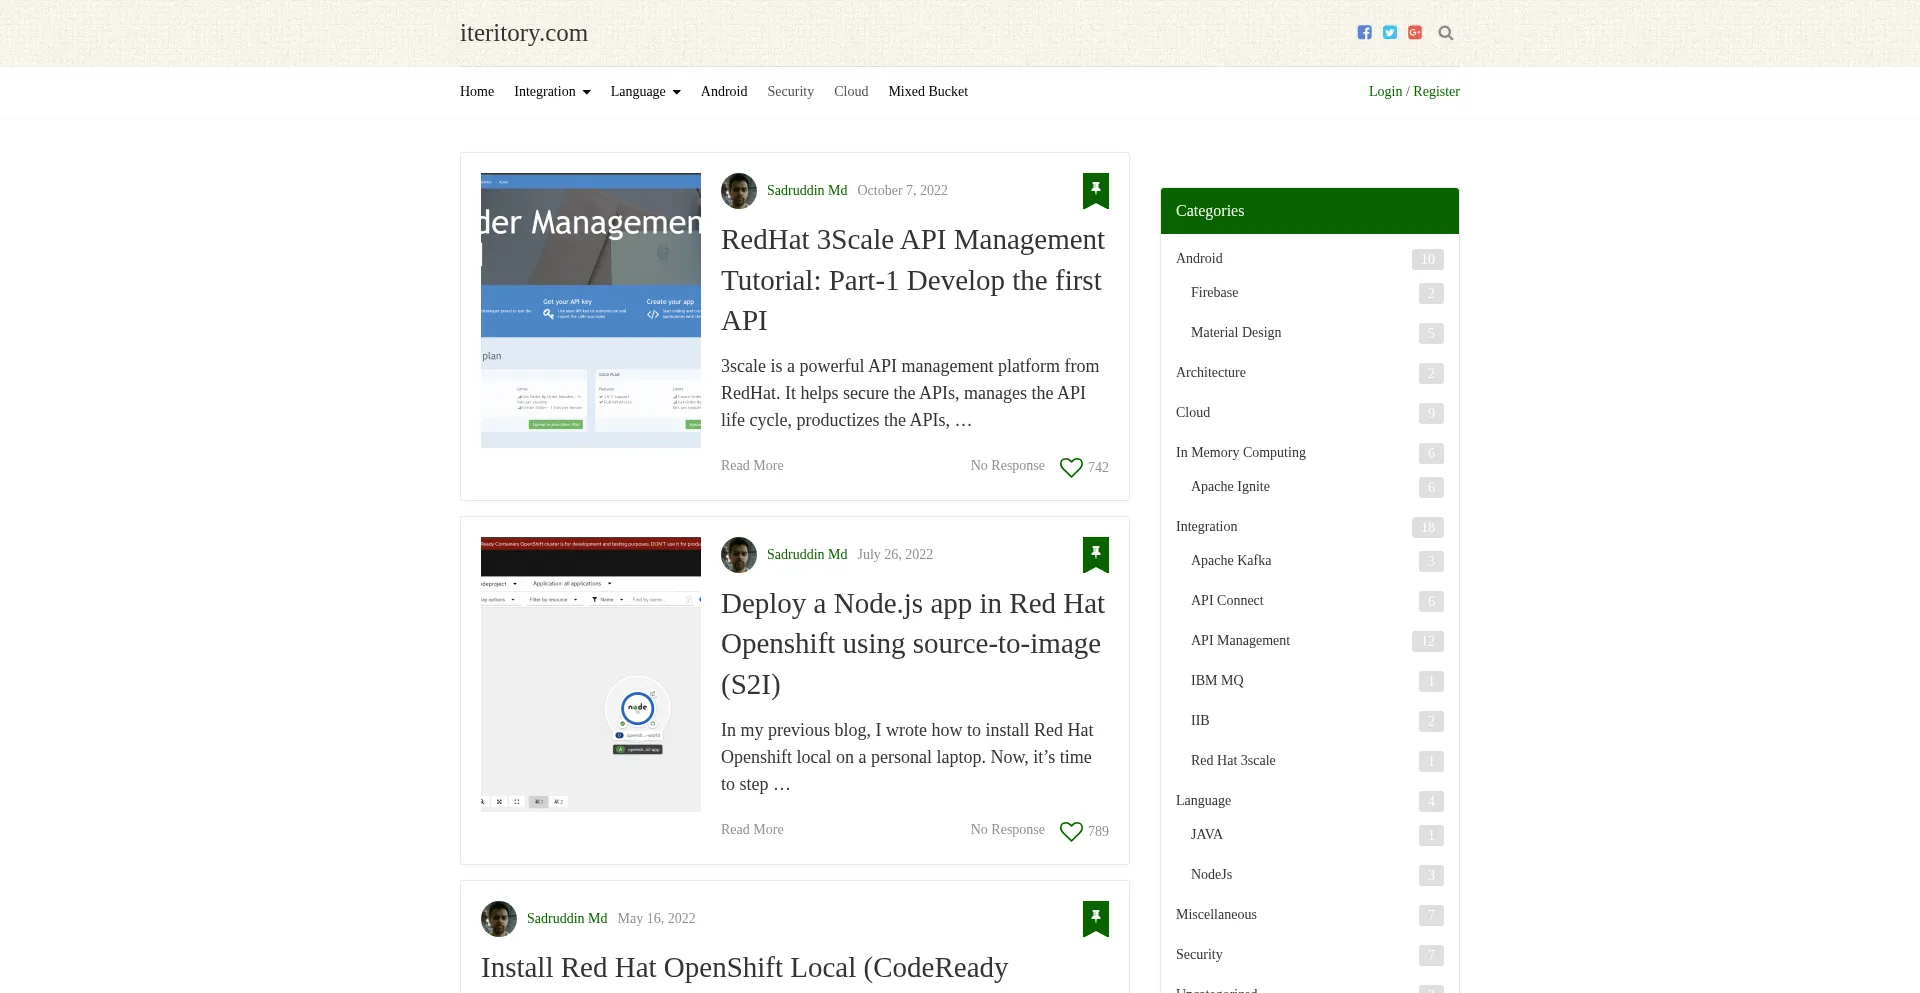
Task: Select Apache Kafka category
Action: pos(1231,560)
